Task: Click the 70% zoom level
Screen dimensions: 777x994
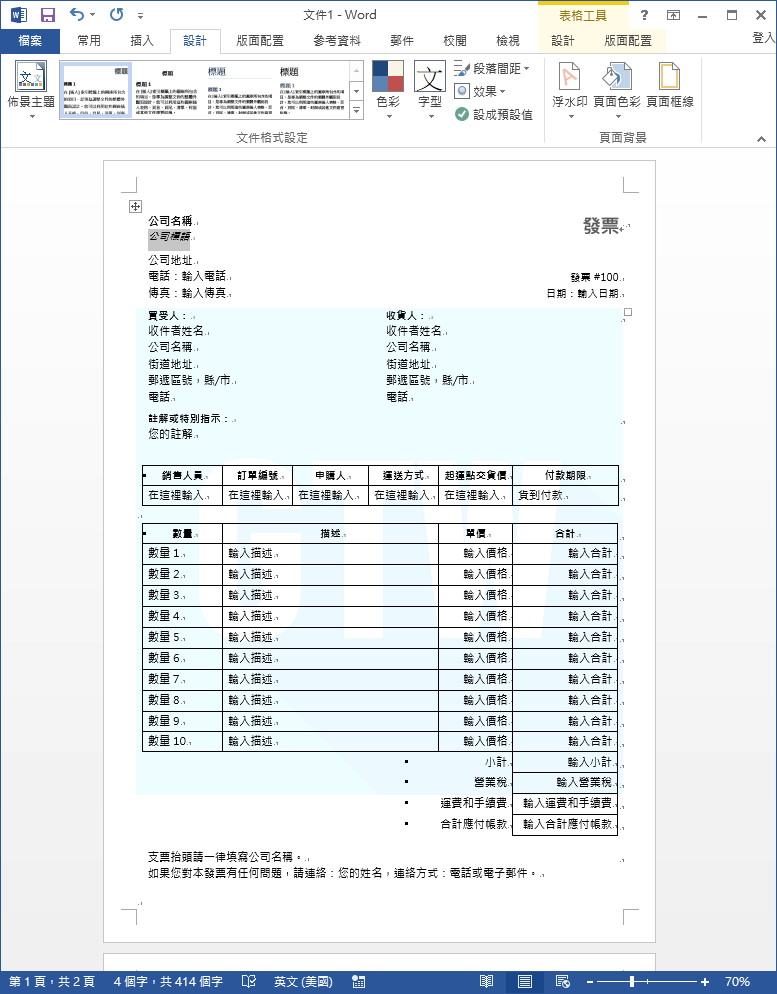Action: (737, 981)
